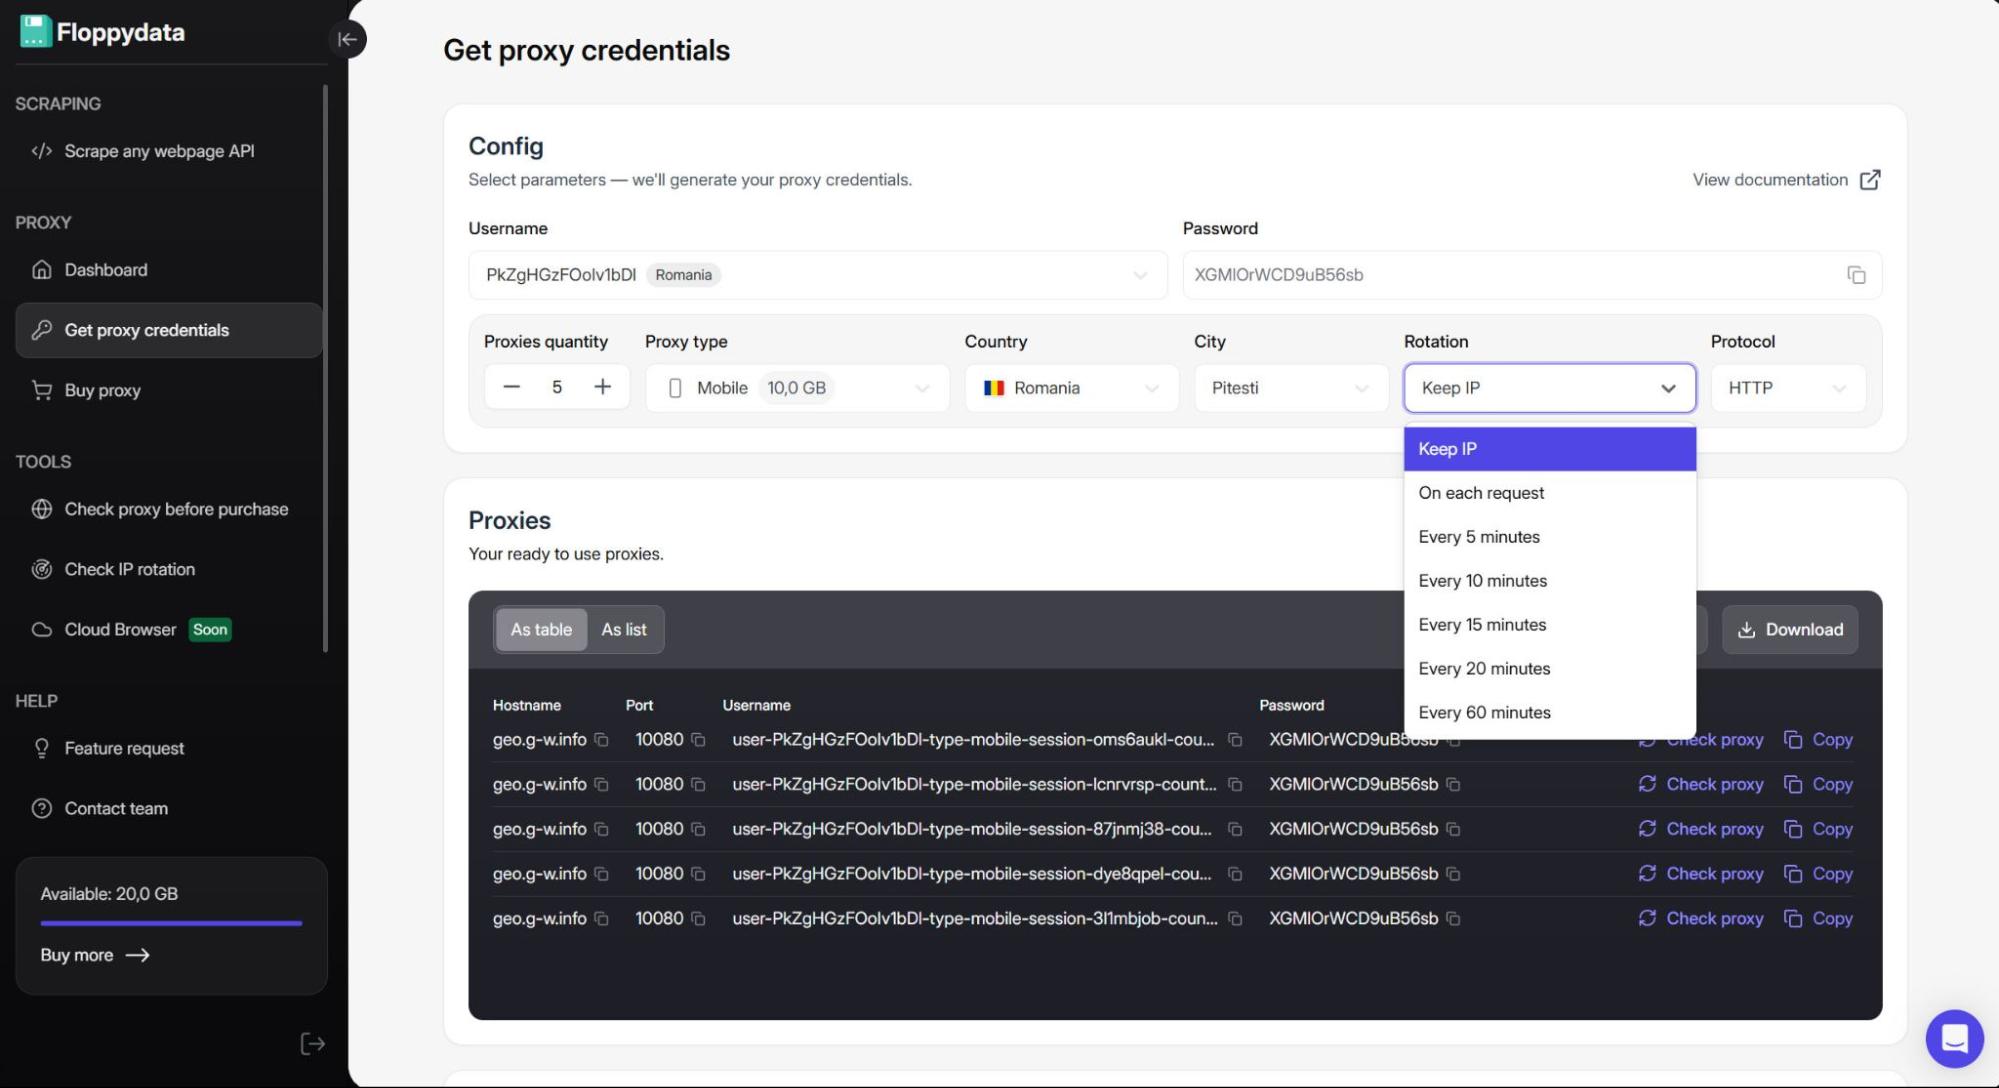Open the chat support bubble

[x=1953, y=1038]
